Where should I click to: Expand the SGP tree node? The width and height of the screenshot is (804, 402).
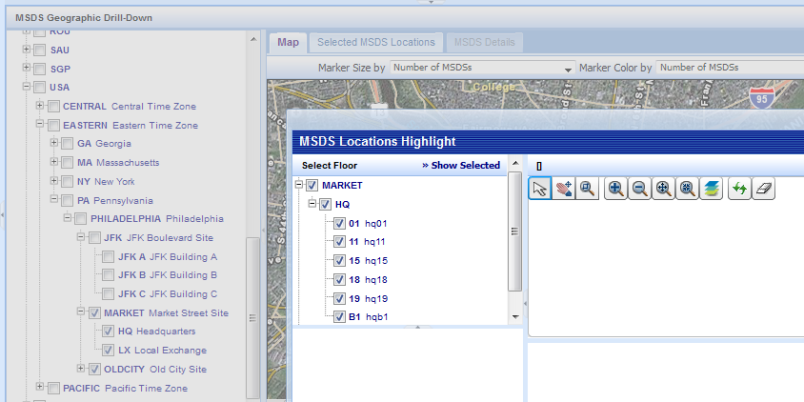pos(27,68)
